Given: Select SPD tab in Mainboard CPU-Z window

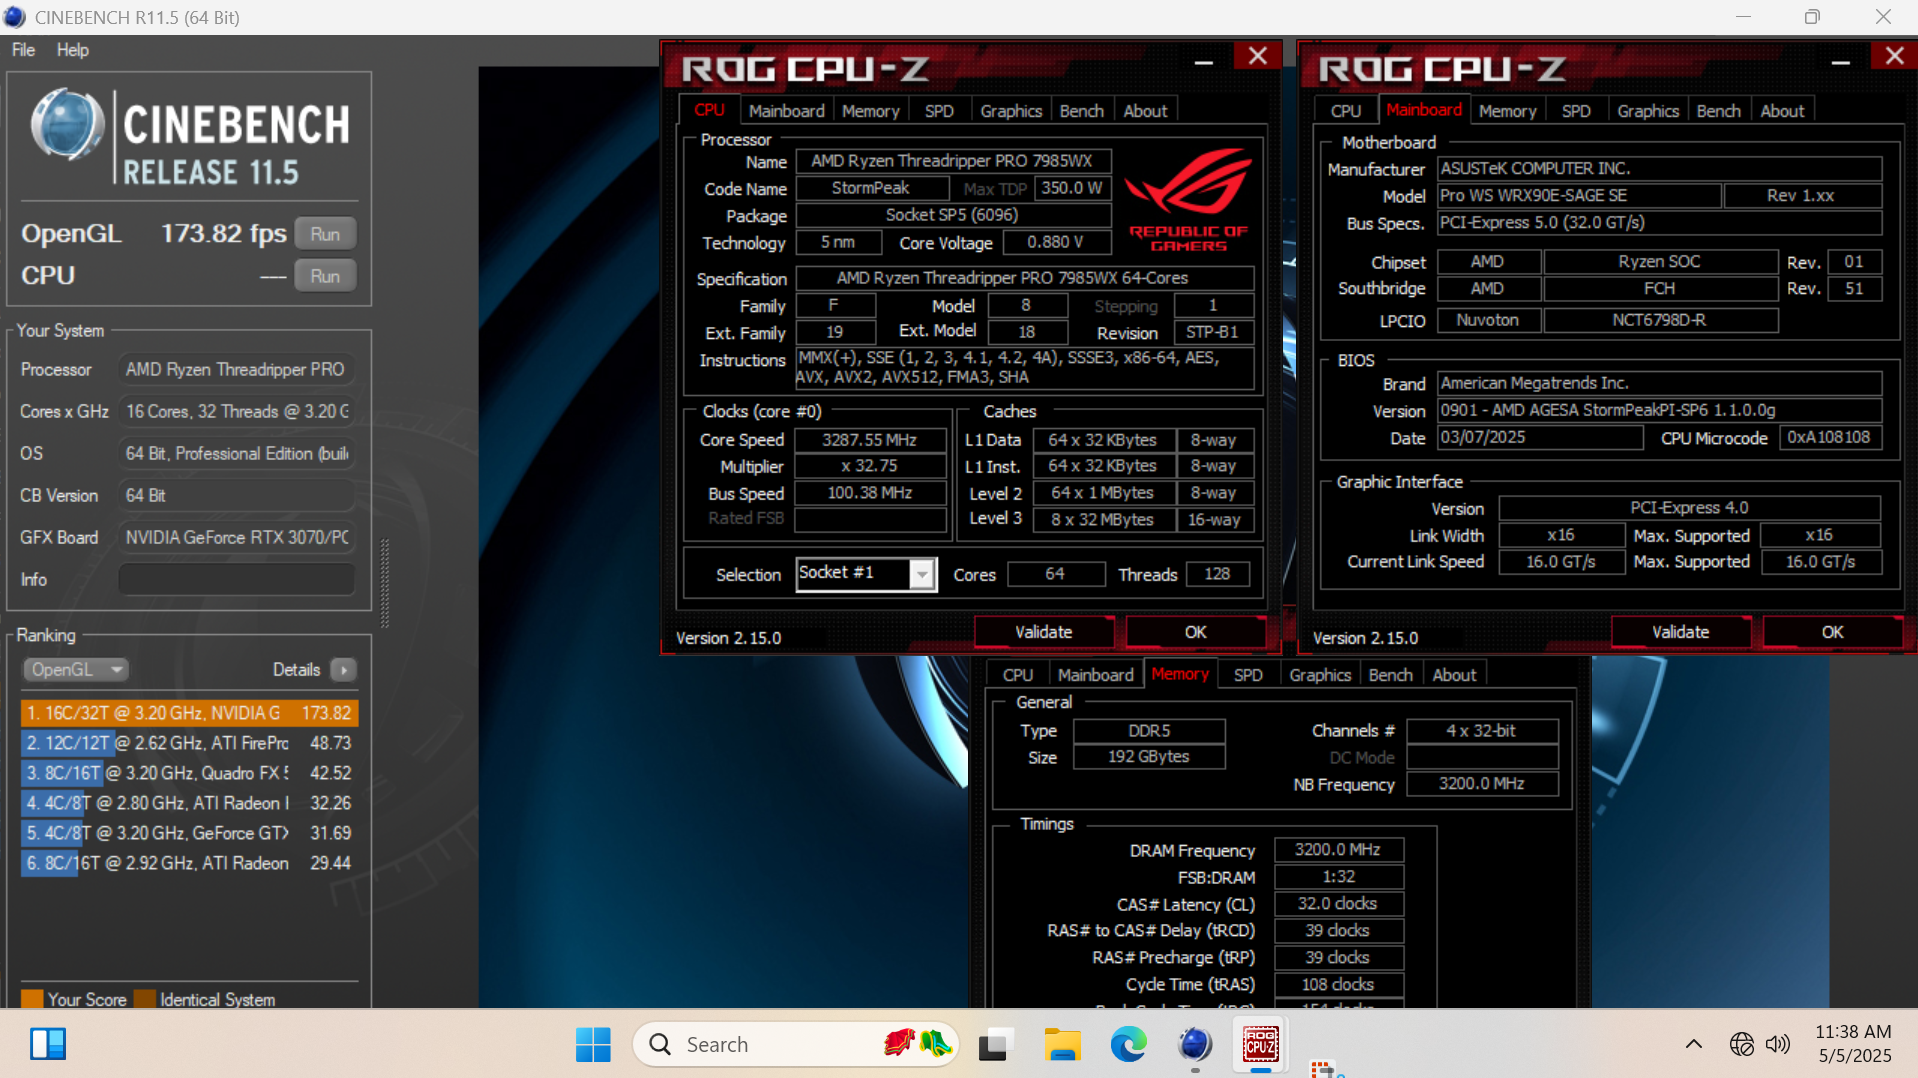Looking at the screenshot, I should point(1576,111).
